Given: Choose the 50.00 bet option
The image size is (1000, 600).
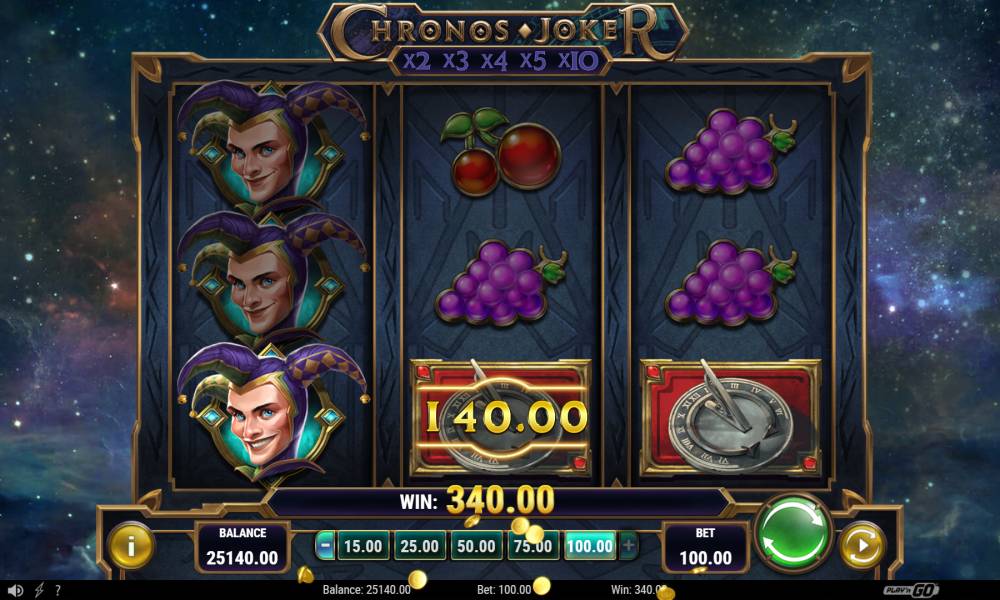Looking at the screenshot, I should click(476, 546).
